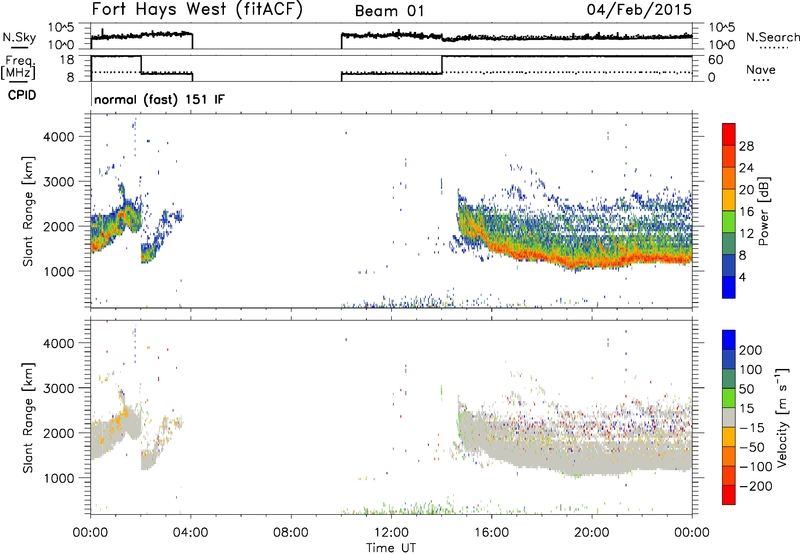Select the '3000' tick in the velocity panel
Image resolution: width=800 pixels, height=554 pixels.
coord(58,388)
